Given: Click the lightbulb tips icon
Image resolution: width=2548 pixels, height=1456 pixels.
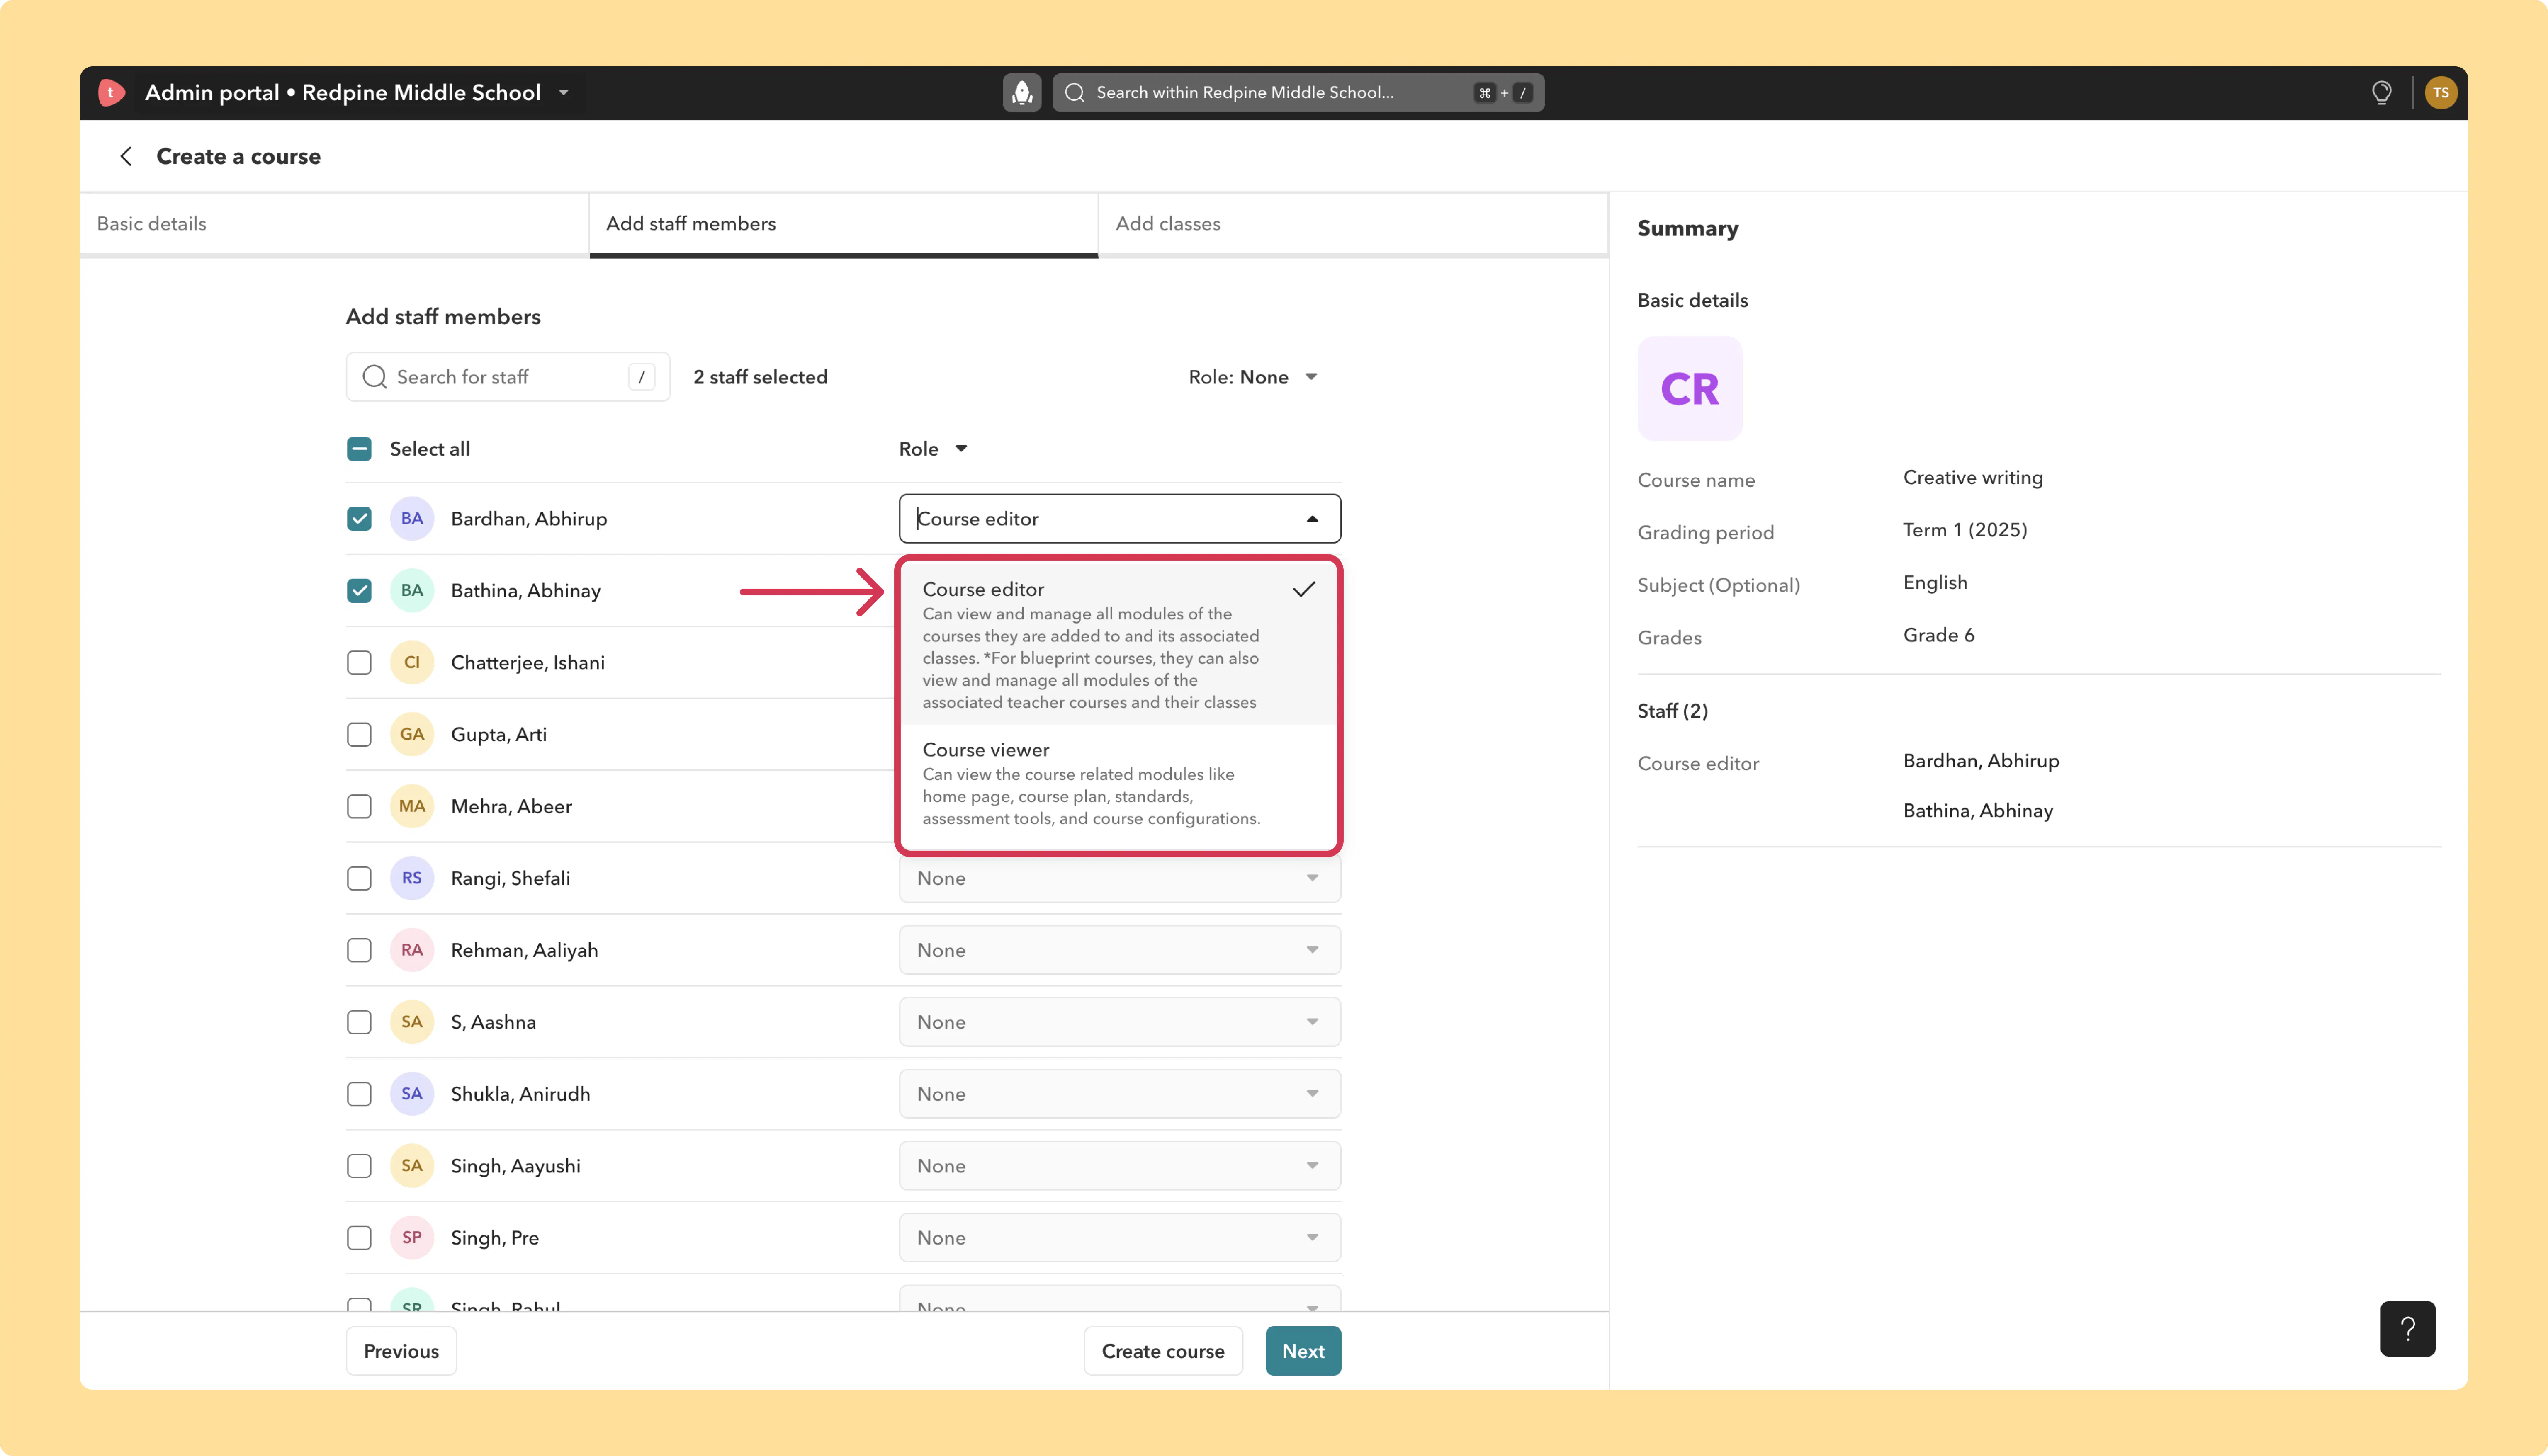Looking at the screenshot, I should (2381, 93).
